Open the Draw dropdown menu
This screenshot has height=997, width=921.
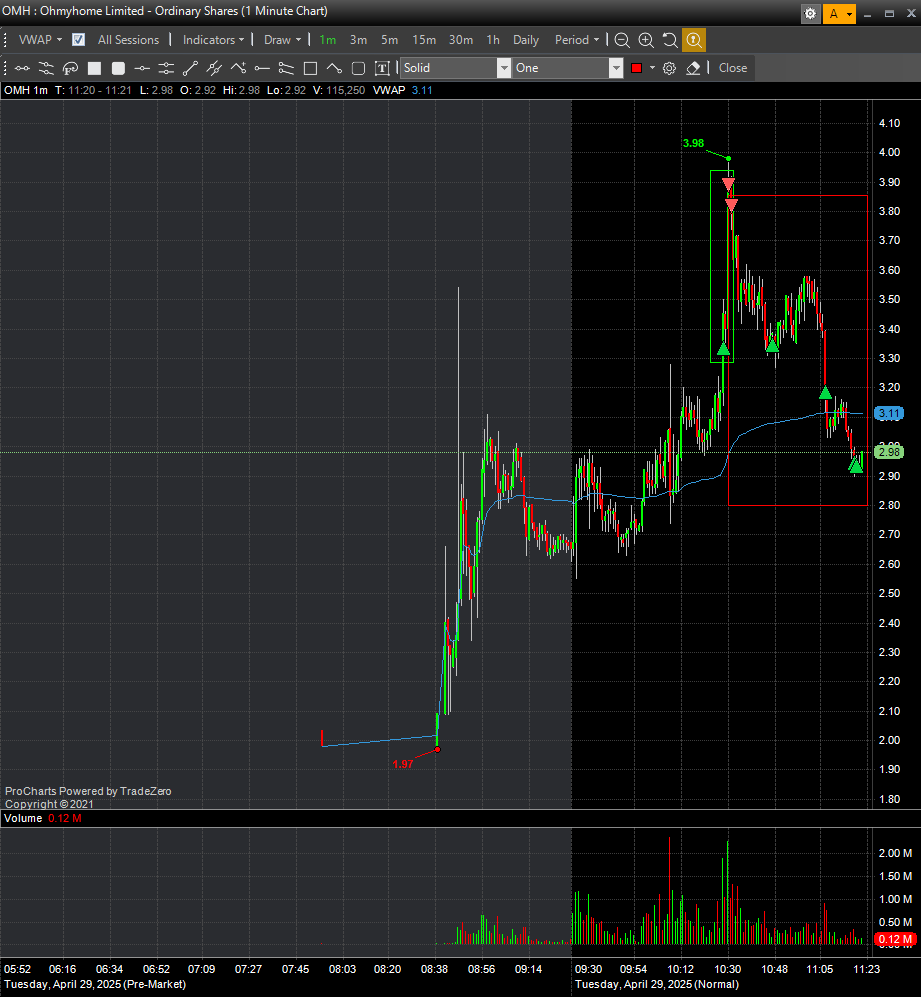click(282, 39)
